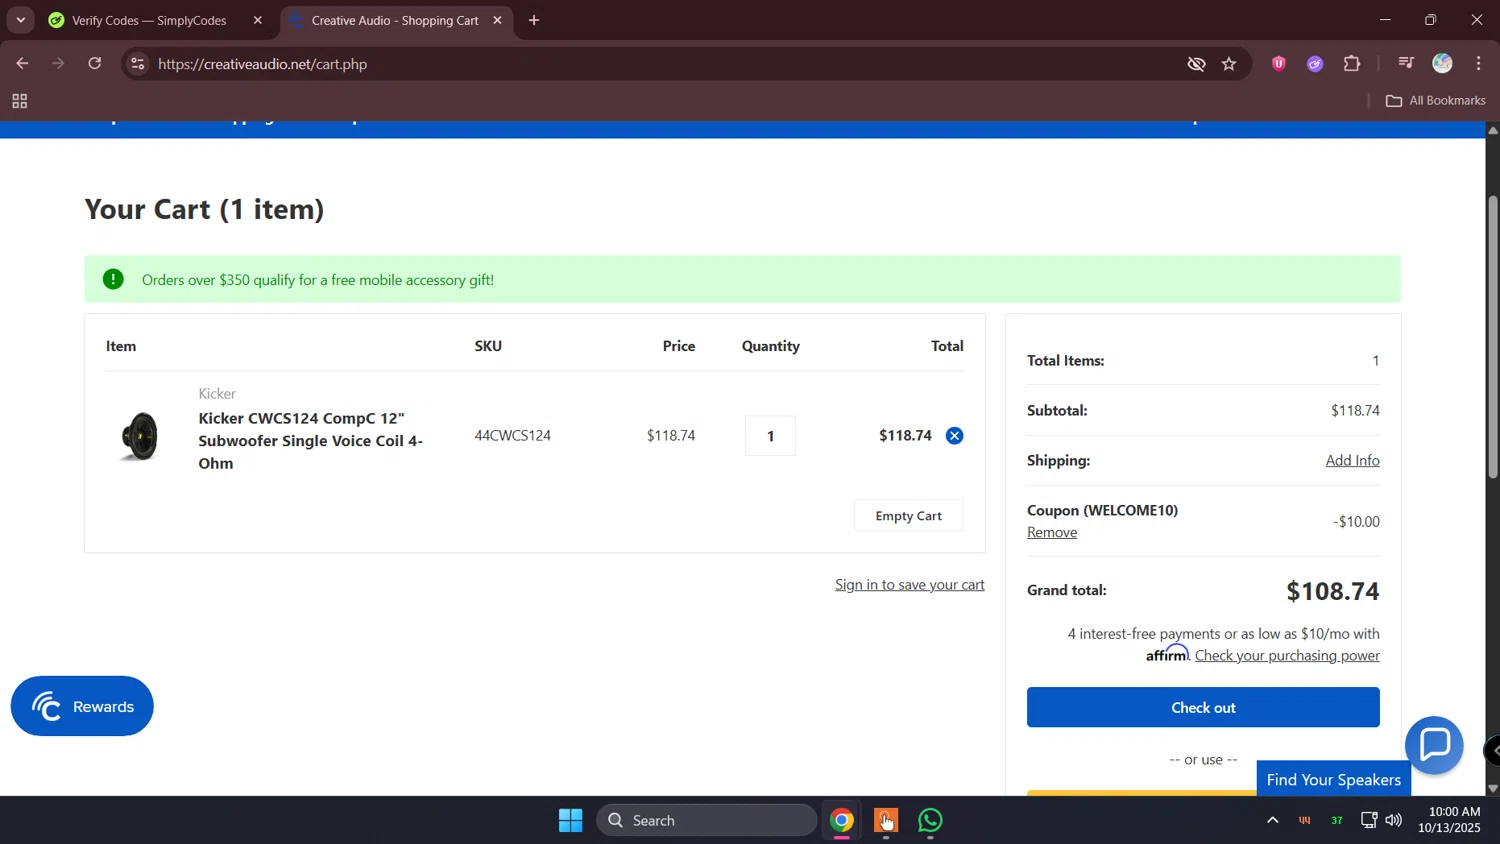
Task: Remove Kicker subwoofer with blue X icon
Action: (x=954, y=436)
